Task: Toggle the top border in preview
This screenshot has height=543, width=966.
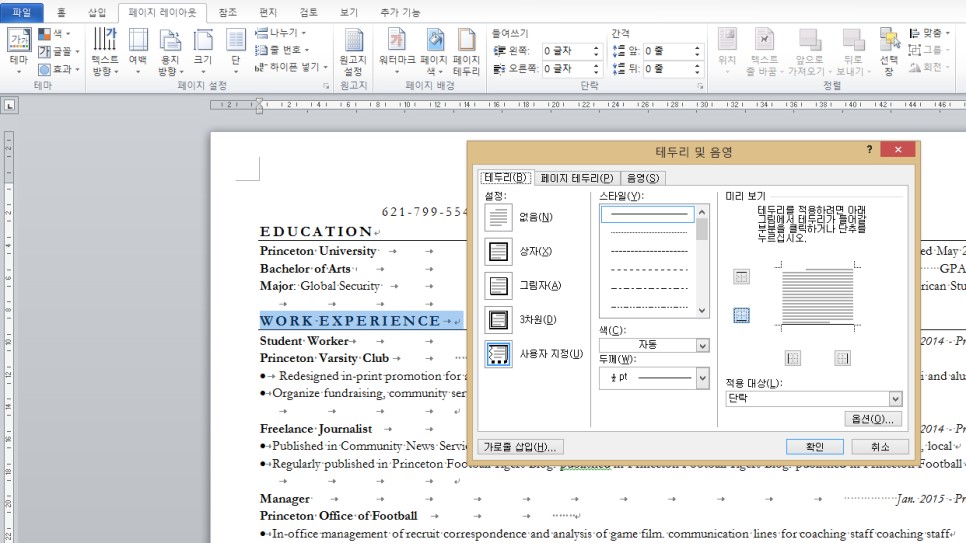Action: click(x=741, y=276)
